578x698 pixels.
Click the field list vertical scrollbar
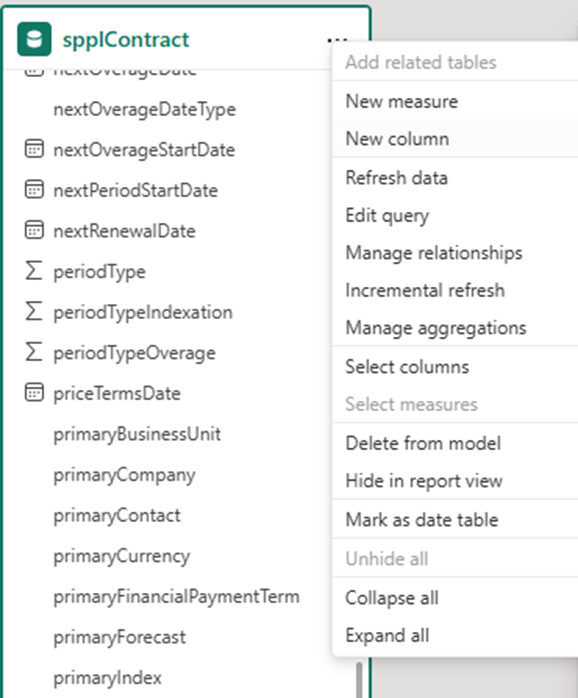[x=359, y=680]
